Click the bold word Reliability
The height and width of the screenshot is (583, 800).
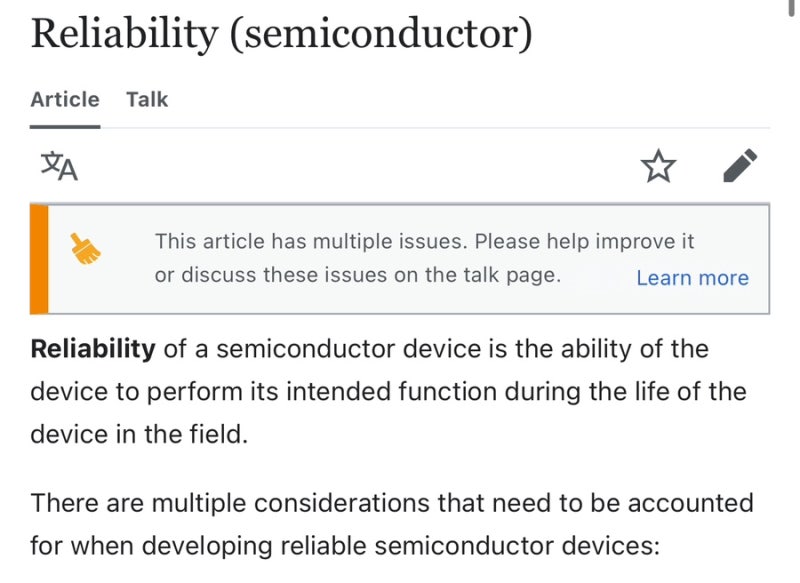click(93, 350)
